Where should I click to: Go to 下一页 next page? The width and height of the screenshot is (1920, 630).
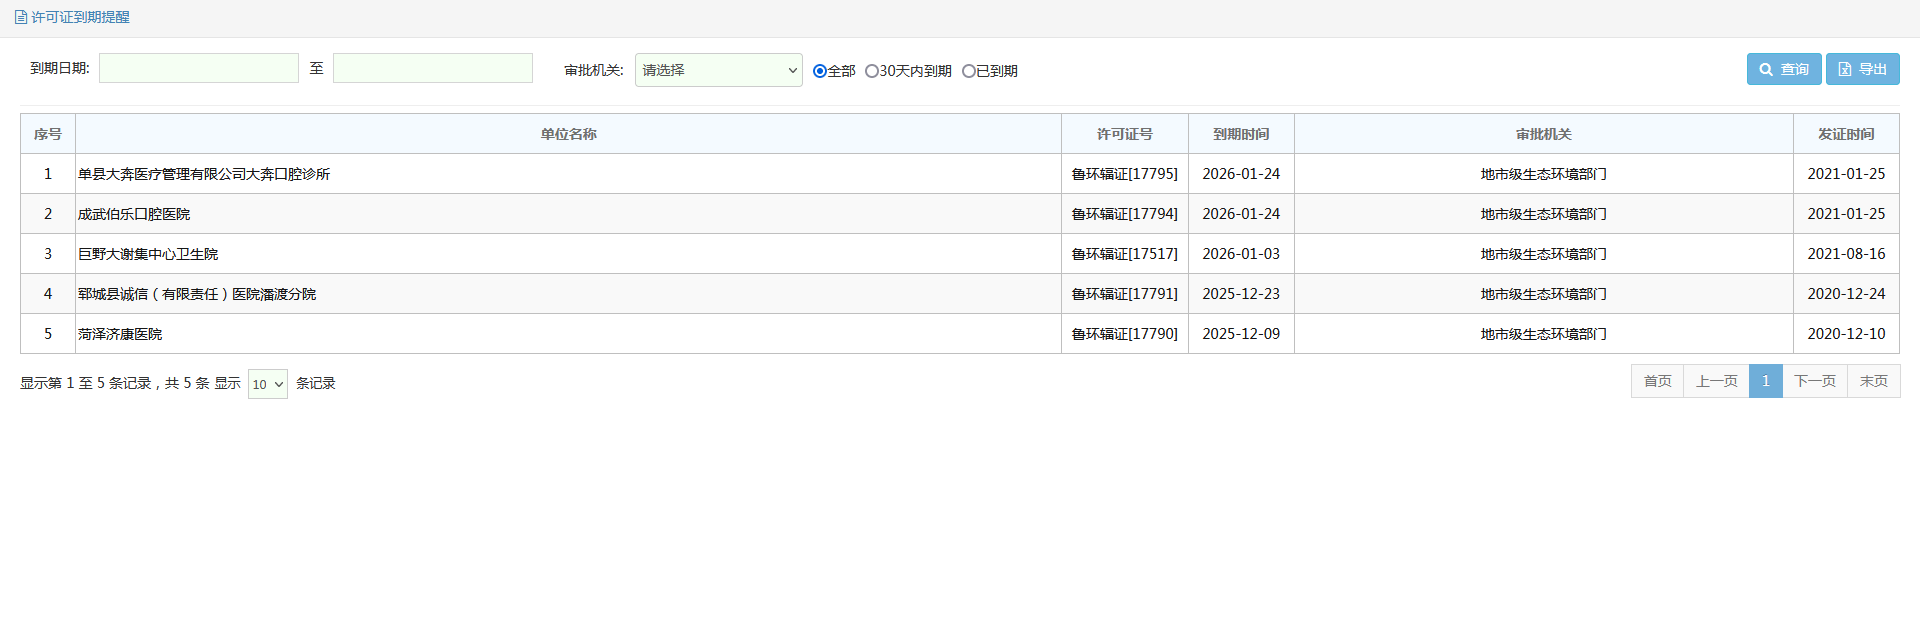point(1814,381)
